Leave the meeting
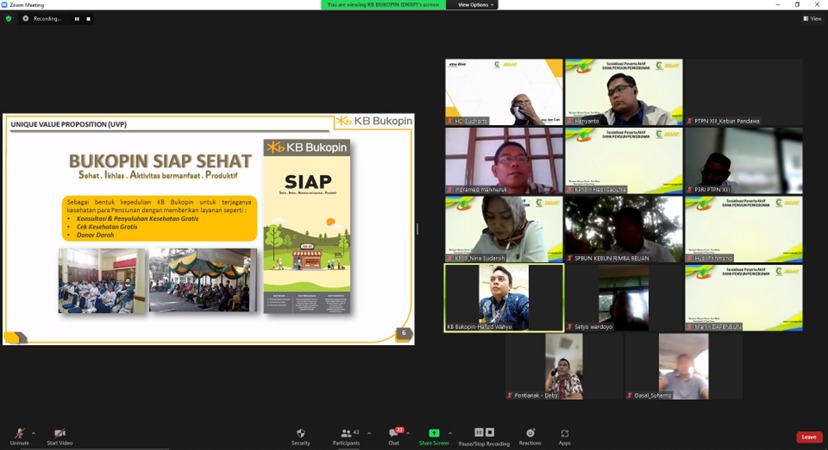Image resolution: width=828 pixels, height=450 pixels. pos(809,437)
